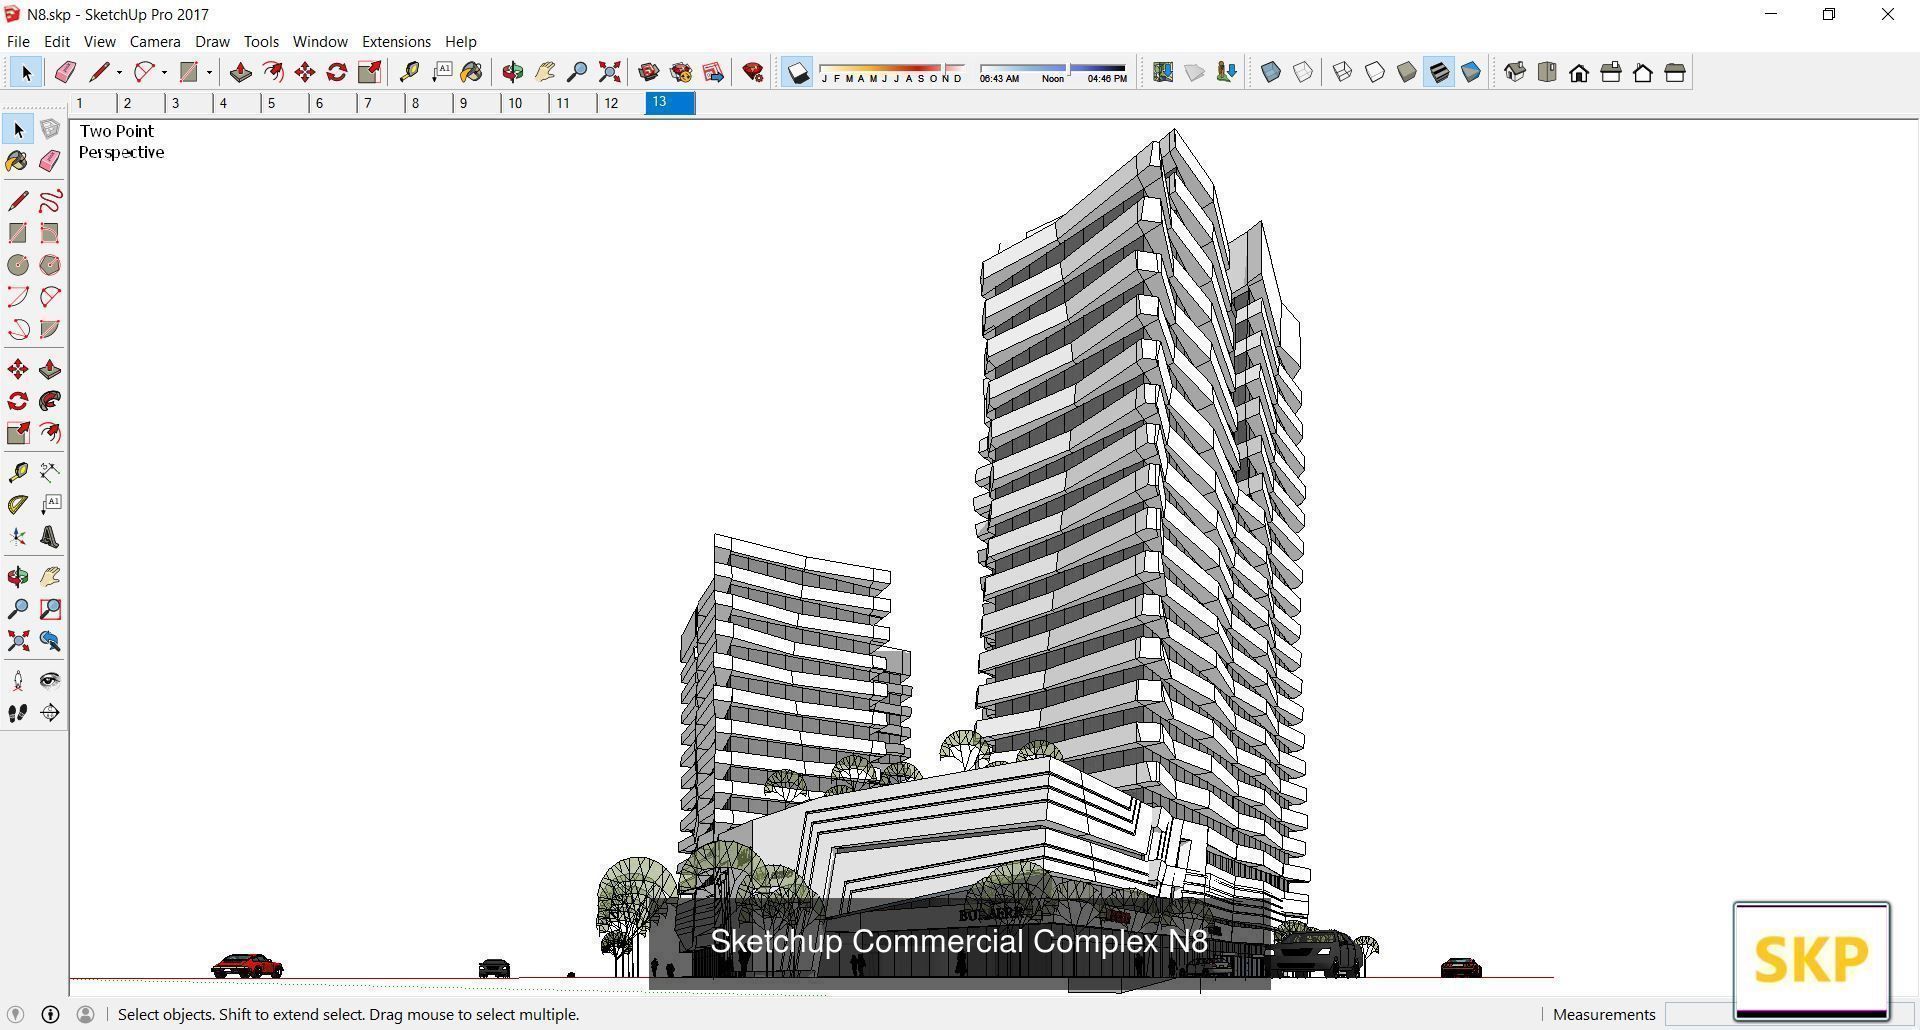Open the Extensions menu

click(396, 42)
